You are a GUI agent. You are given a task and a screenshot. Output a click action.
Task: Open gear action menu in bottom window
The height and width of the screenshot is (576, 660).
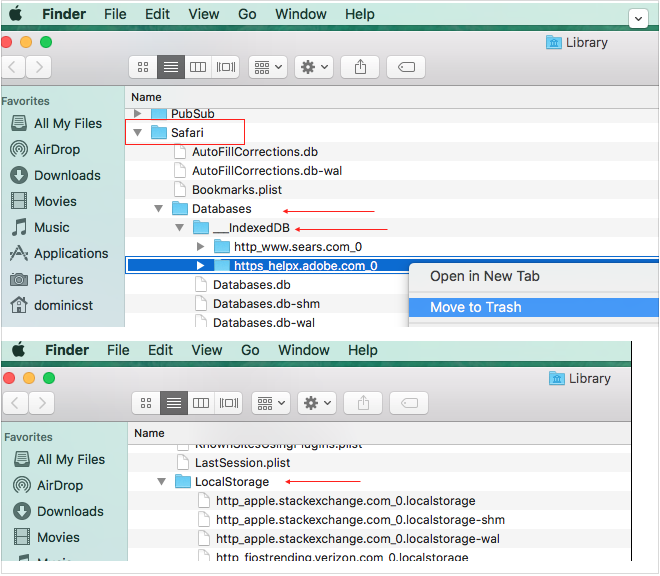[x=317, y=403]
